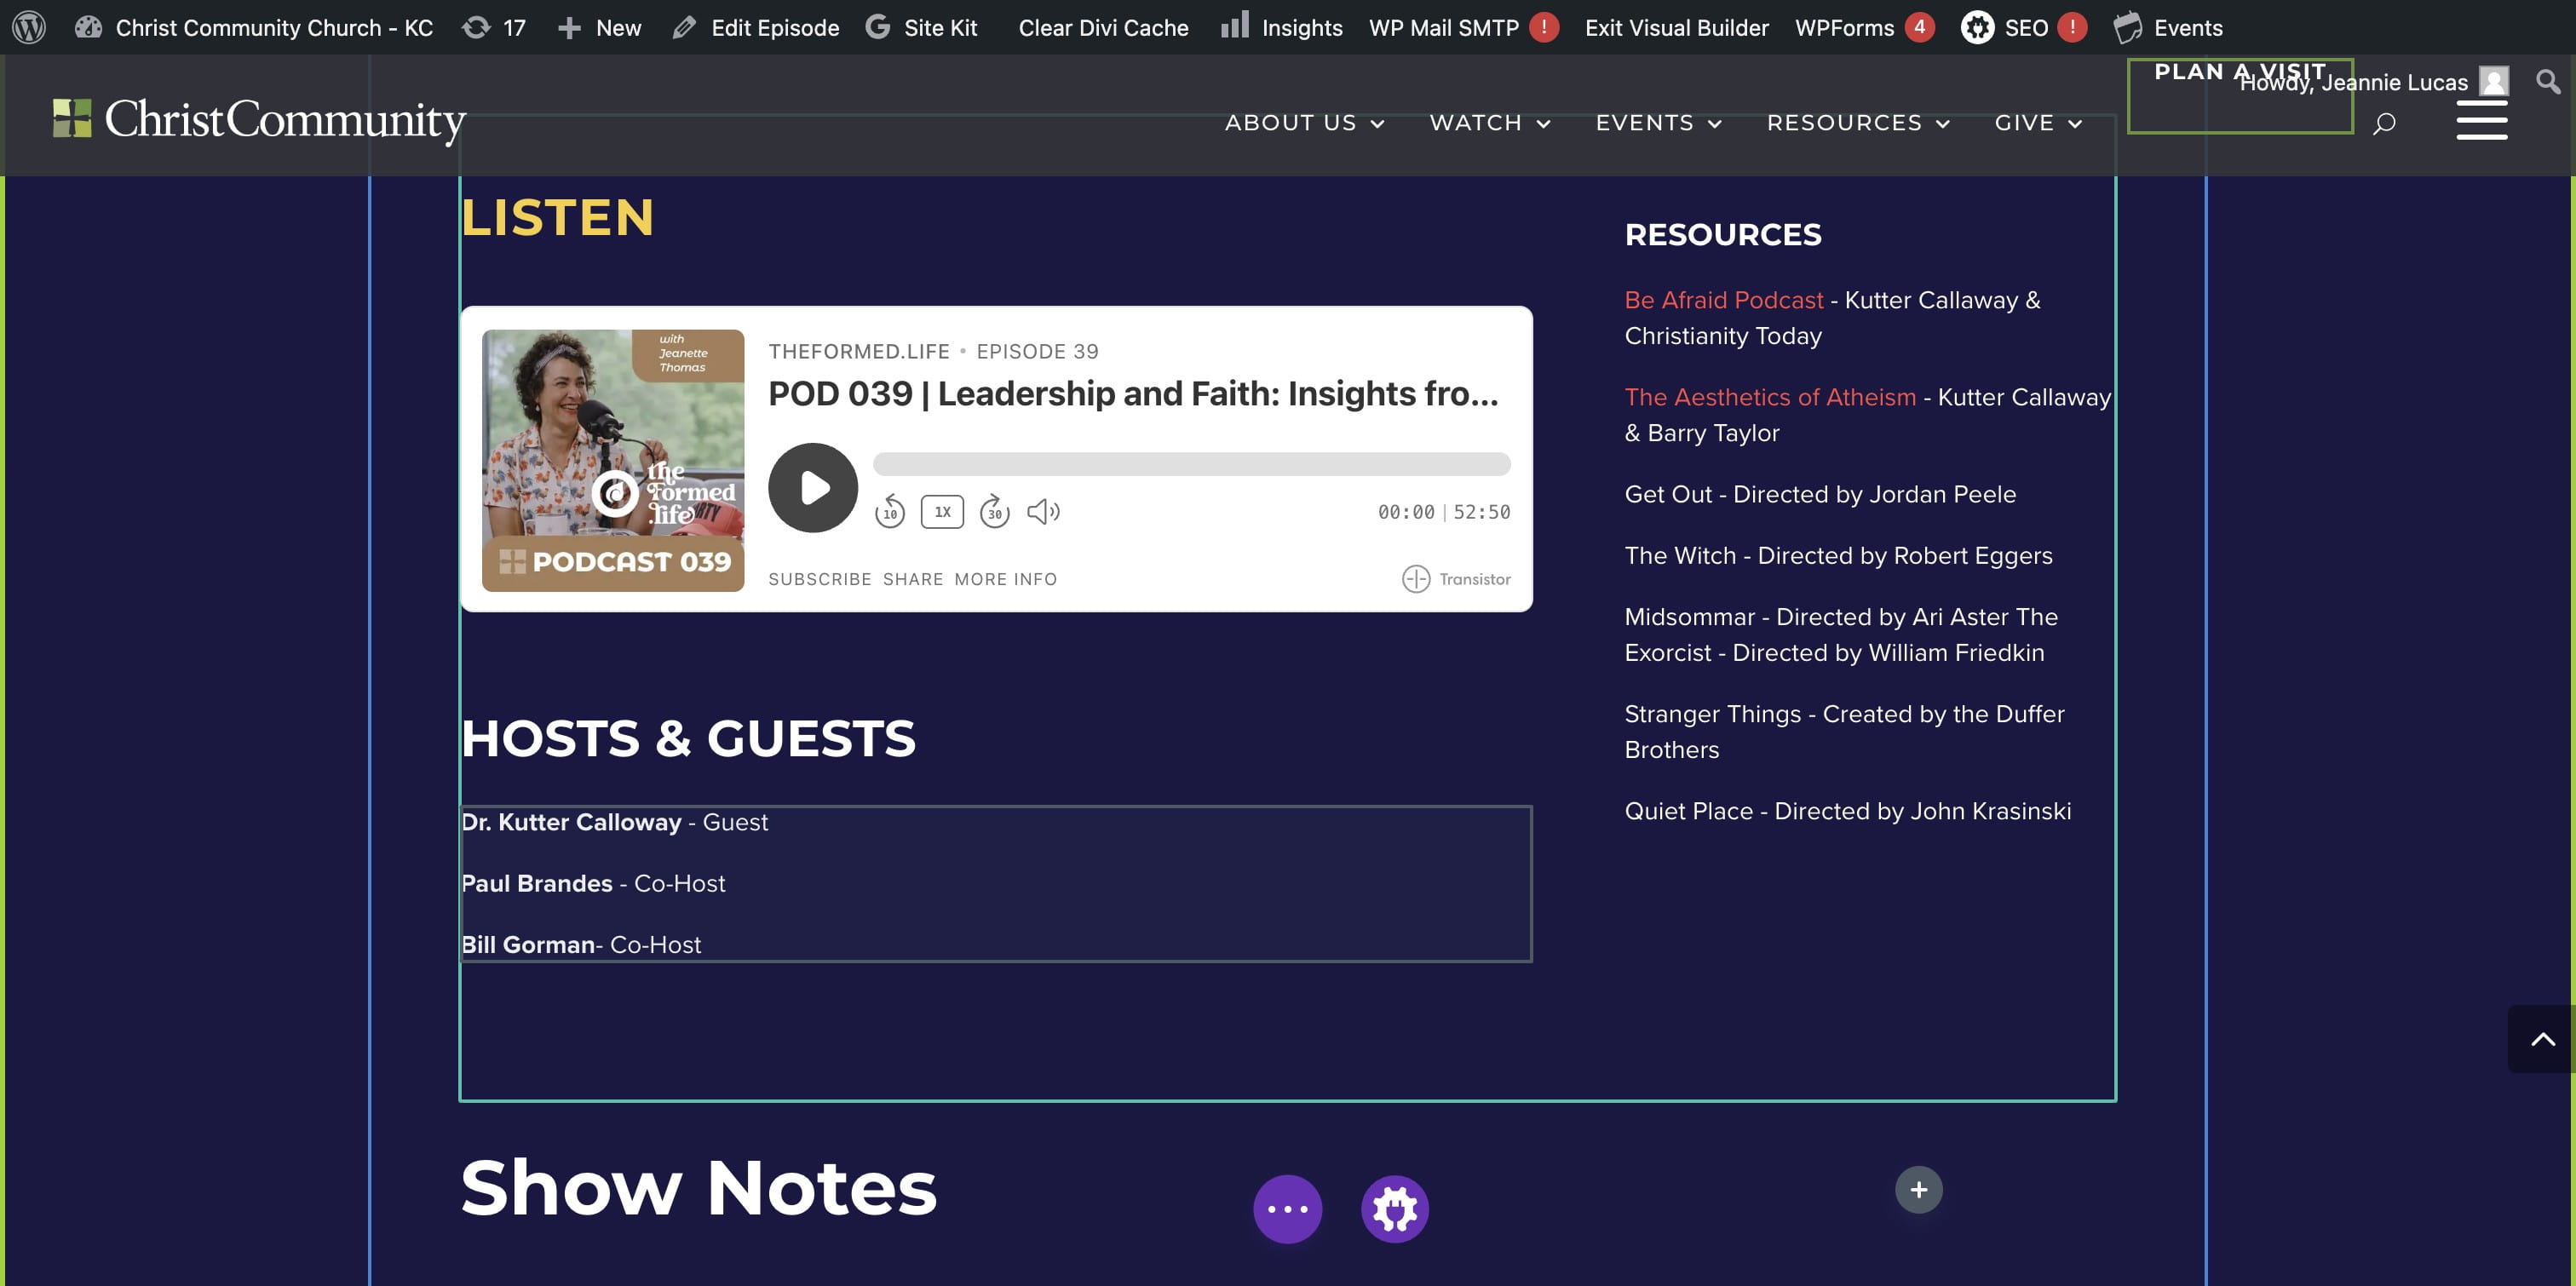Open the 17 pending updates icon
Image resolution: width=2576 pixels, height=1286 pixels.
coord(493,27)
